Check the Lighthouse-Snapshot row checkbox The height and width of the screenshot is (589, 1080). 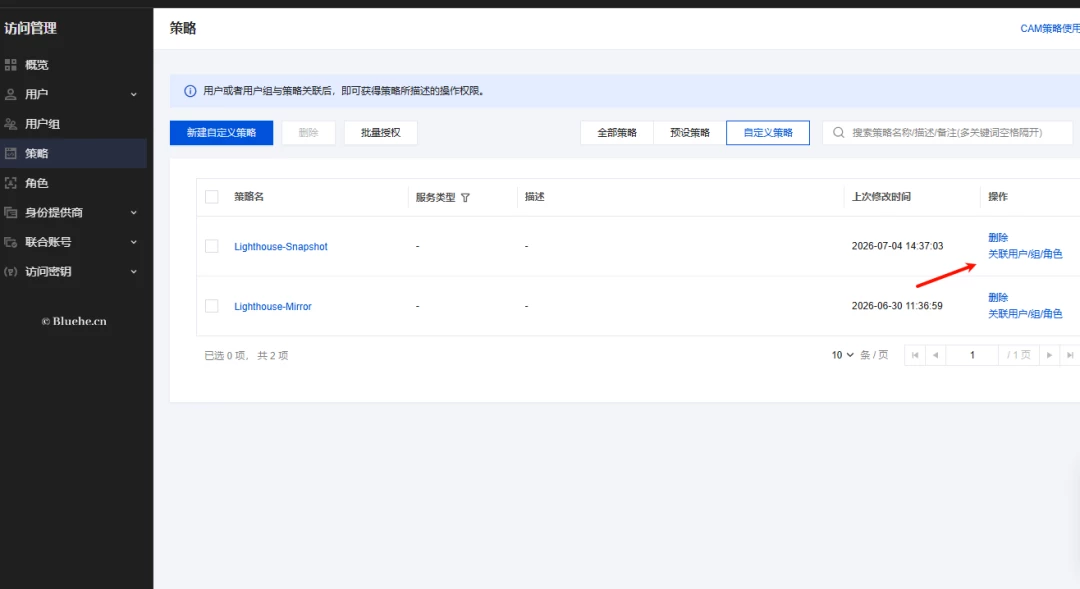[211, 247]
